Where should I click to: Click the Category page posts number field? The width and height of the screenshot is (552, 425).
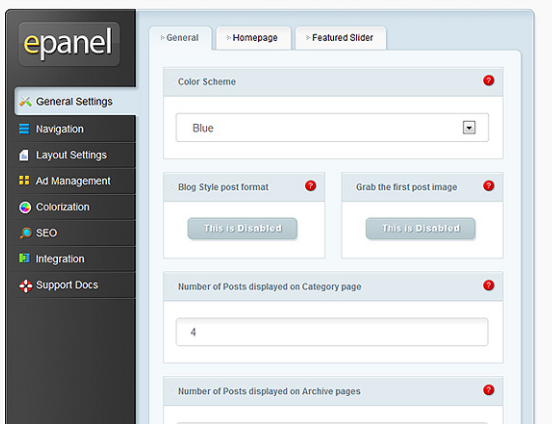[x=332, y=332]
